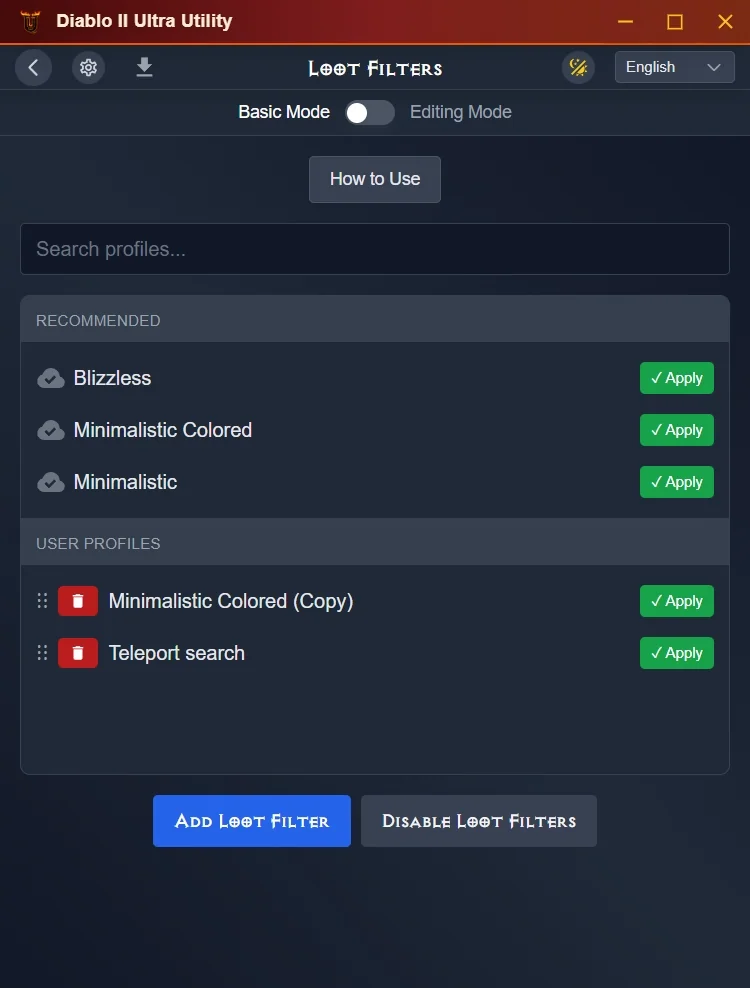Open the English language dropdown

point(674,67)
